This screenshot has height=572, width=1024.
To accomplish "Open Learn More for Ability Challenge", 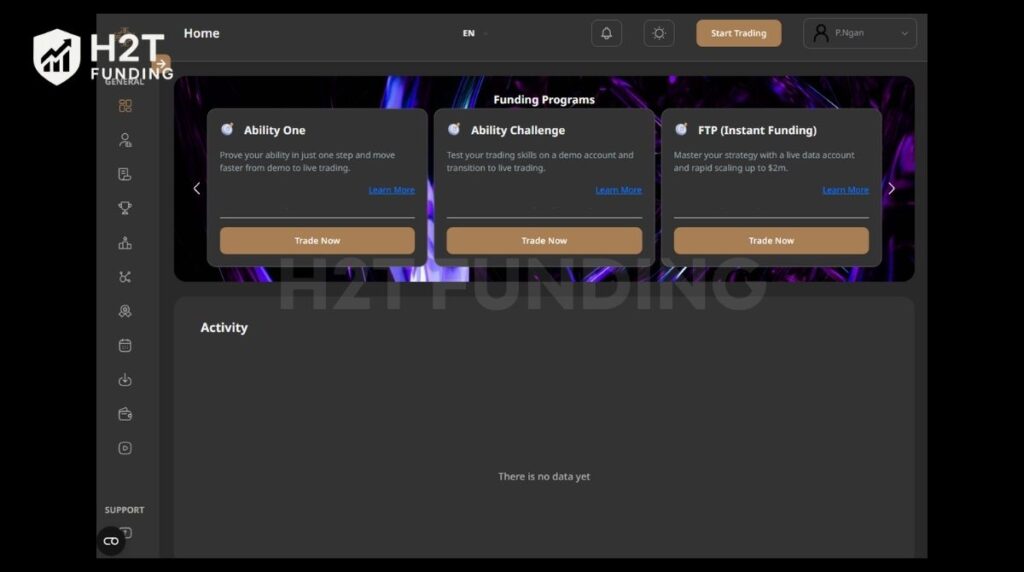I will (x=618, y=190).
